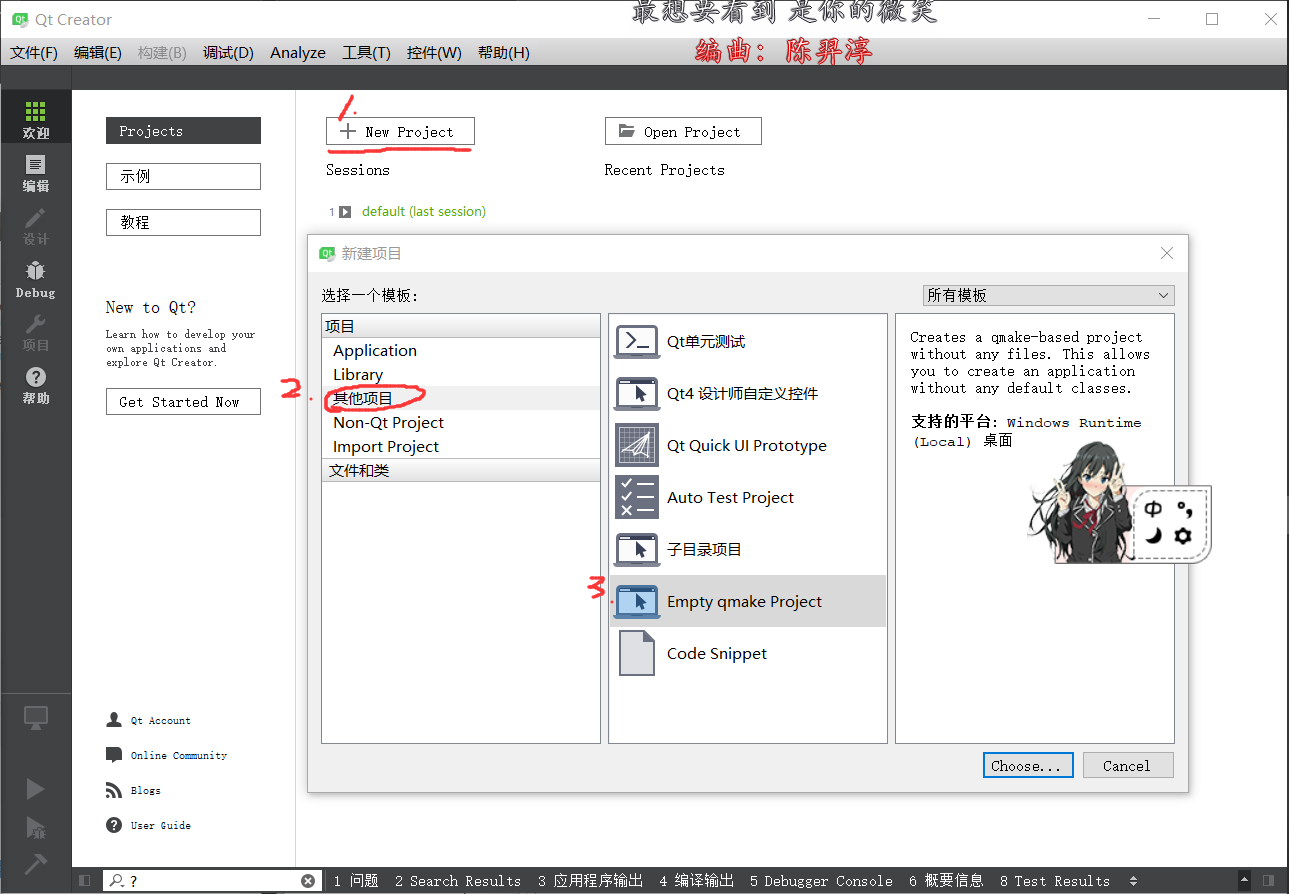Switch to Debug mode in sidebar

(36, 279)
